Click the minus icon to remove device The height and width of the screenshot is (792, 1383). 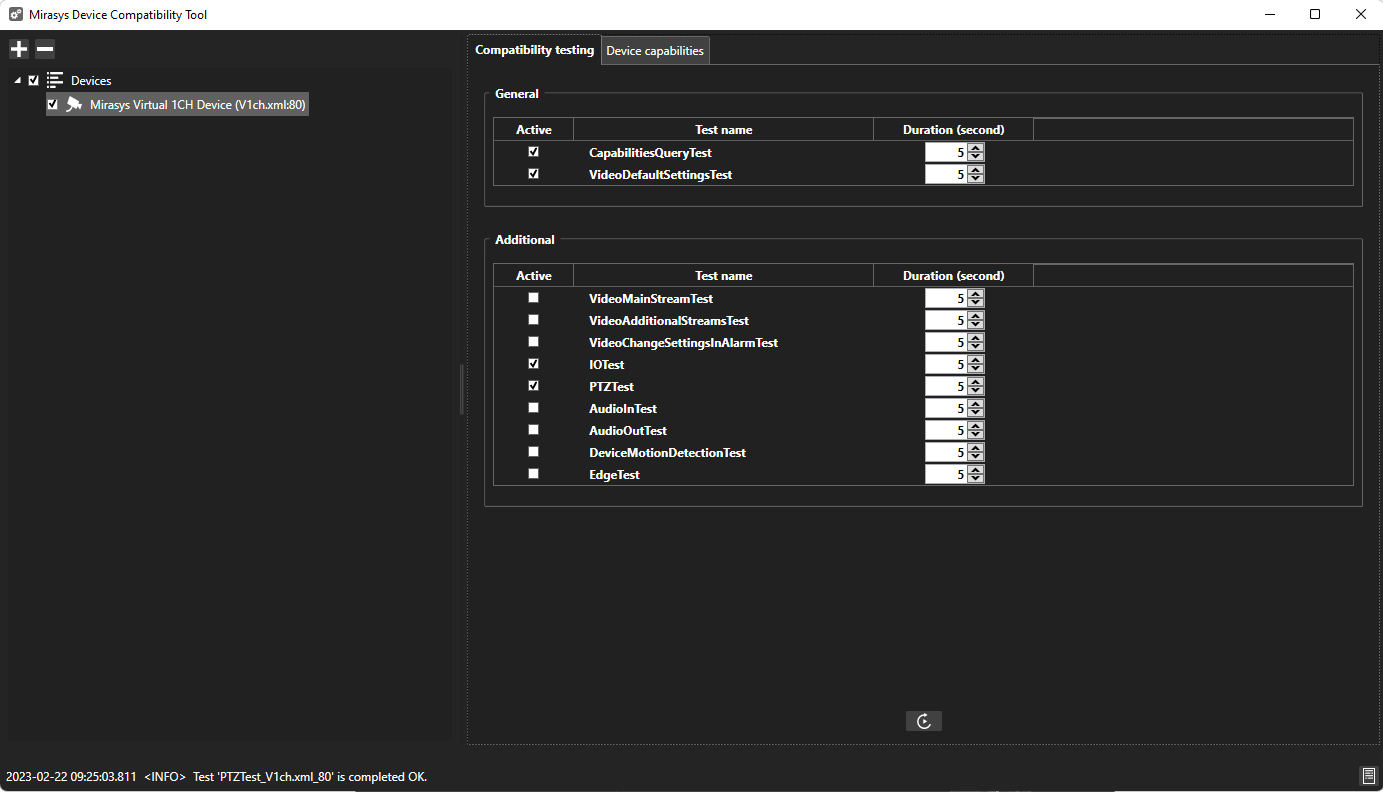tap(45, 49)
